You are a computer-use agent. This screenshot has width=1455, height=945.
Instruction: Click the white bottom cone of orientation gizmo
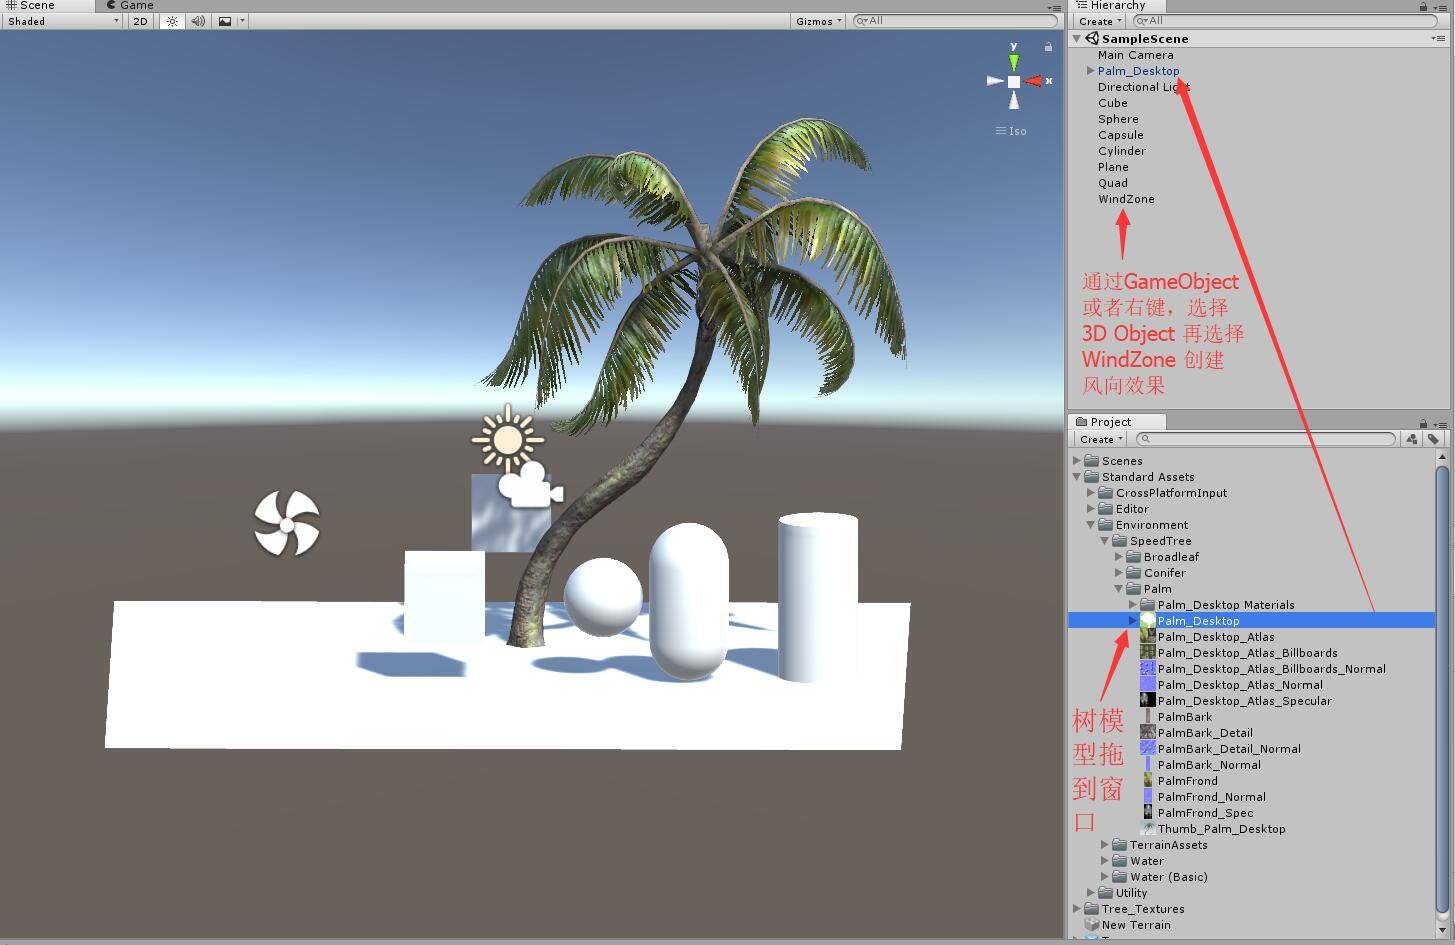pos(1014,100)
